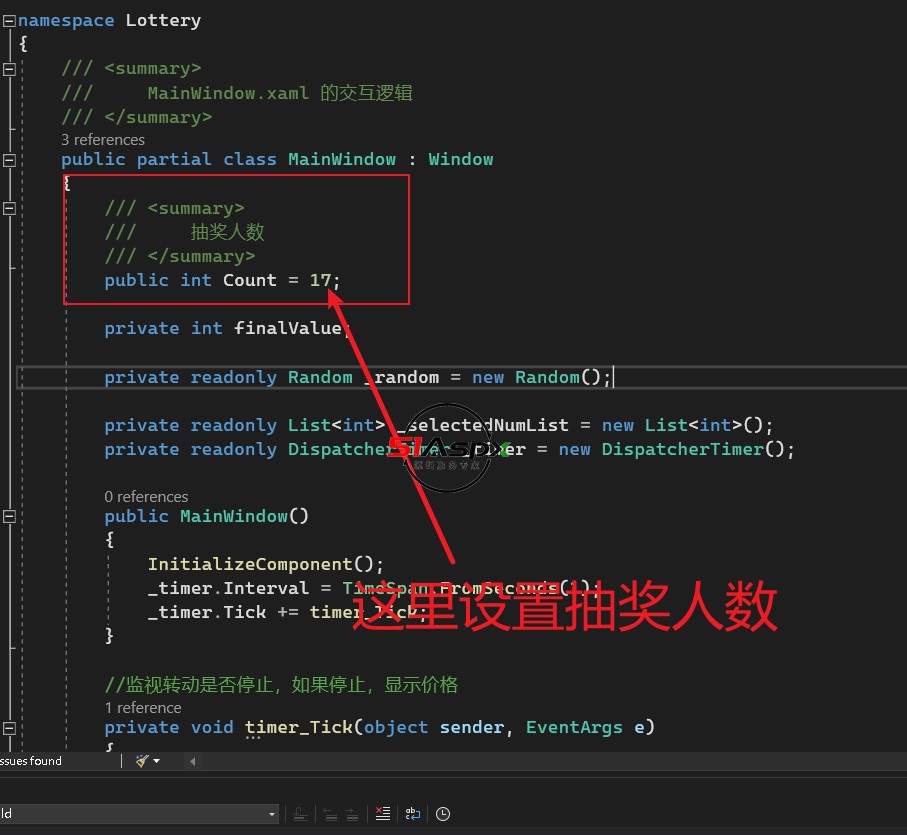The image size is (907, 835).
Task: Collapse the MainWindow class definition
Action: pyautogui.click(x=9, y=160)
